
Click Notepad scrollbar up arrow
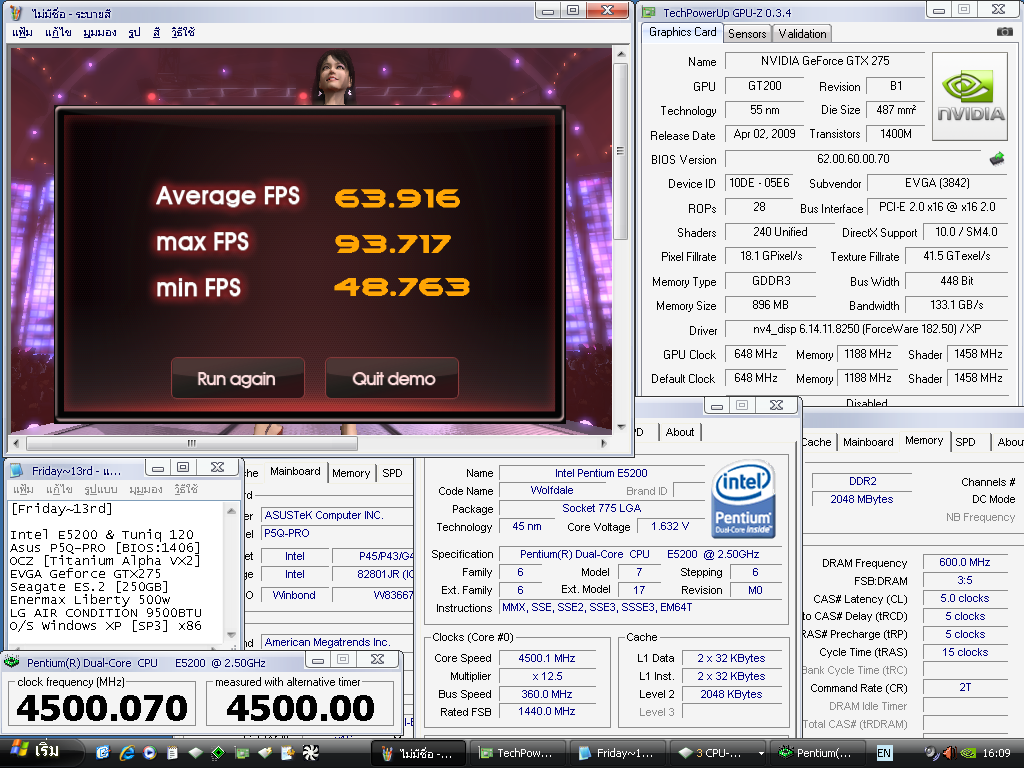[x=231, y=511]
